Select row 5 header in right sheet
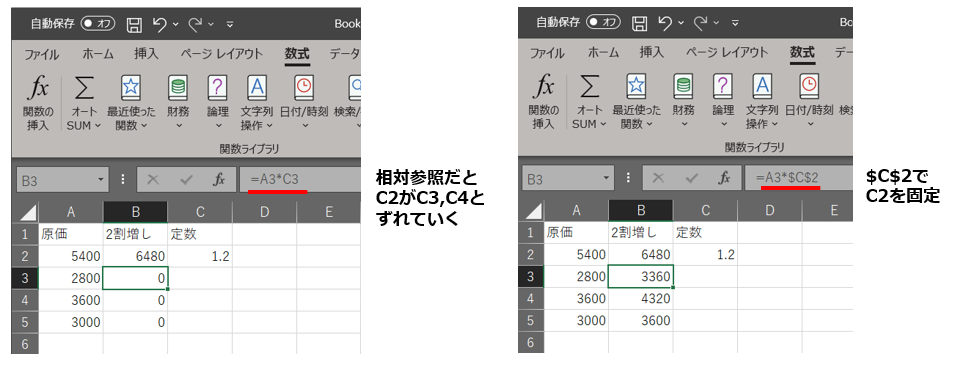Image resolution: width=955 pixels, height=366 pixels. (530, 320)
